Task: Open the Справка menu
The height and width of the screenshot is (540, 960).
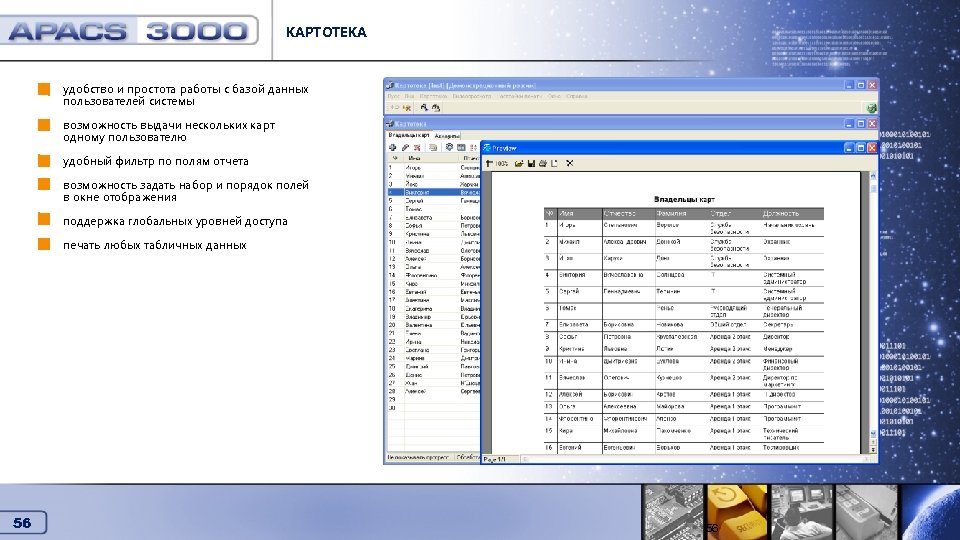Action: (x=577, y=96)
